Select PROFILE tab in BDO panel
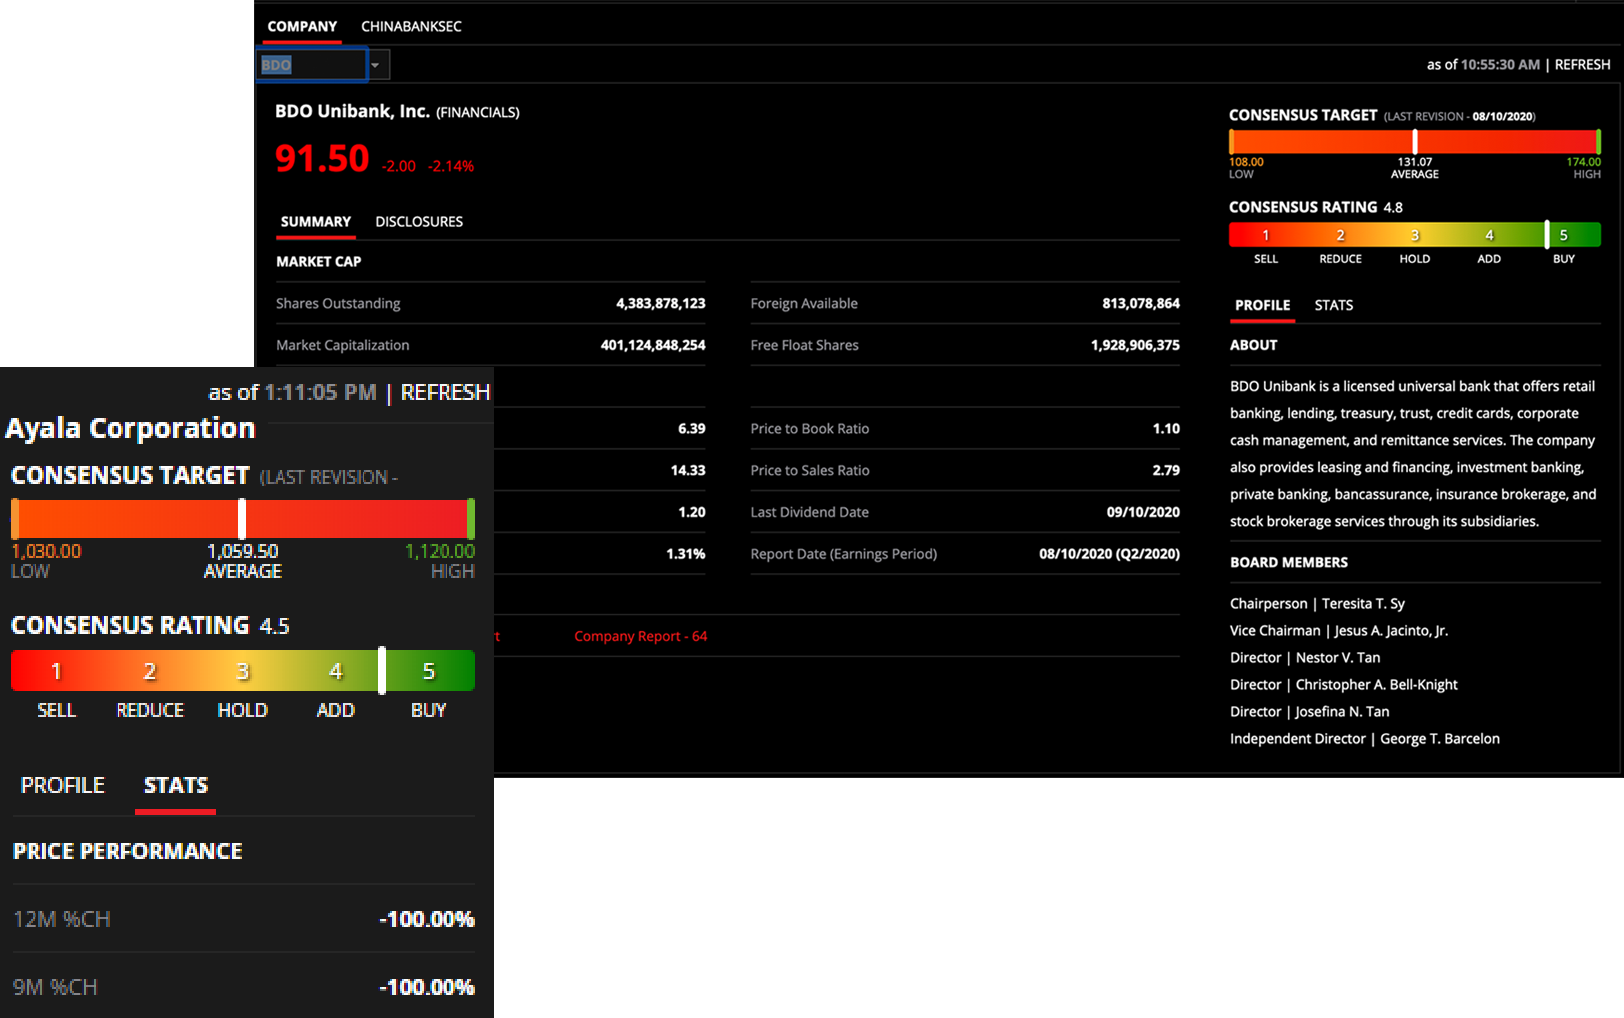Viewport: 1624px width, 1018px height. (1262, 305)
